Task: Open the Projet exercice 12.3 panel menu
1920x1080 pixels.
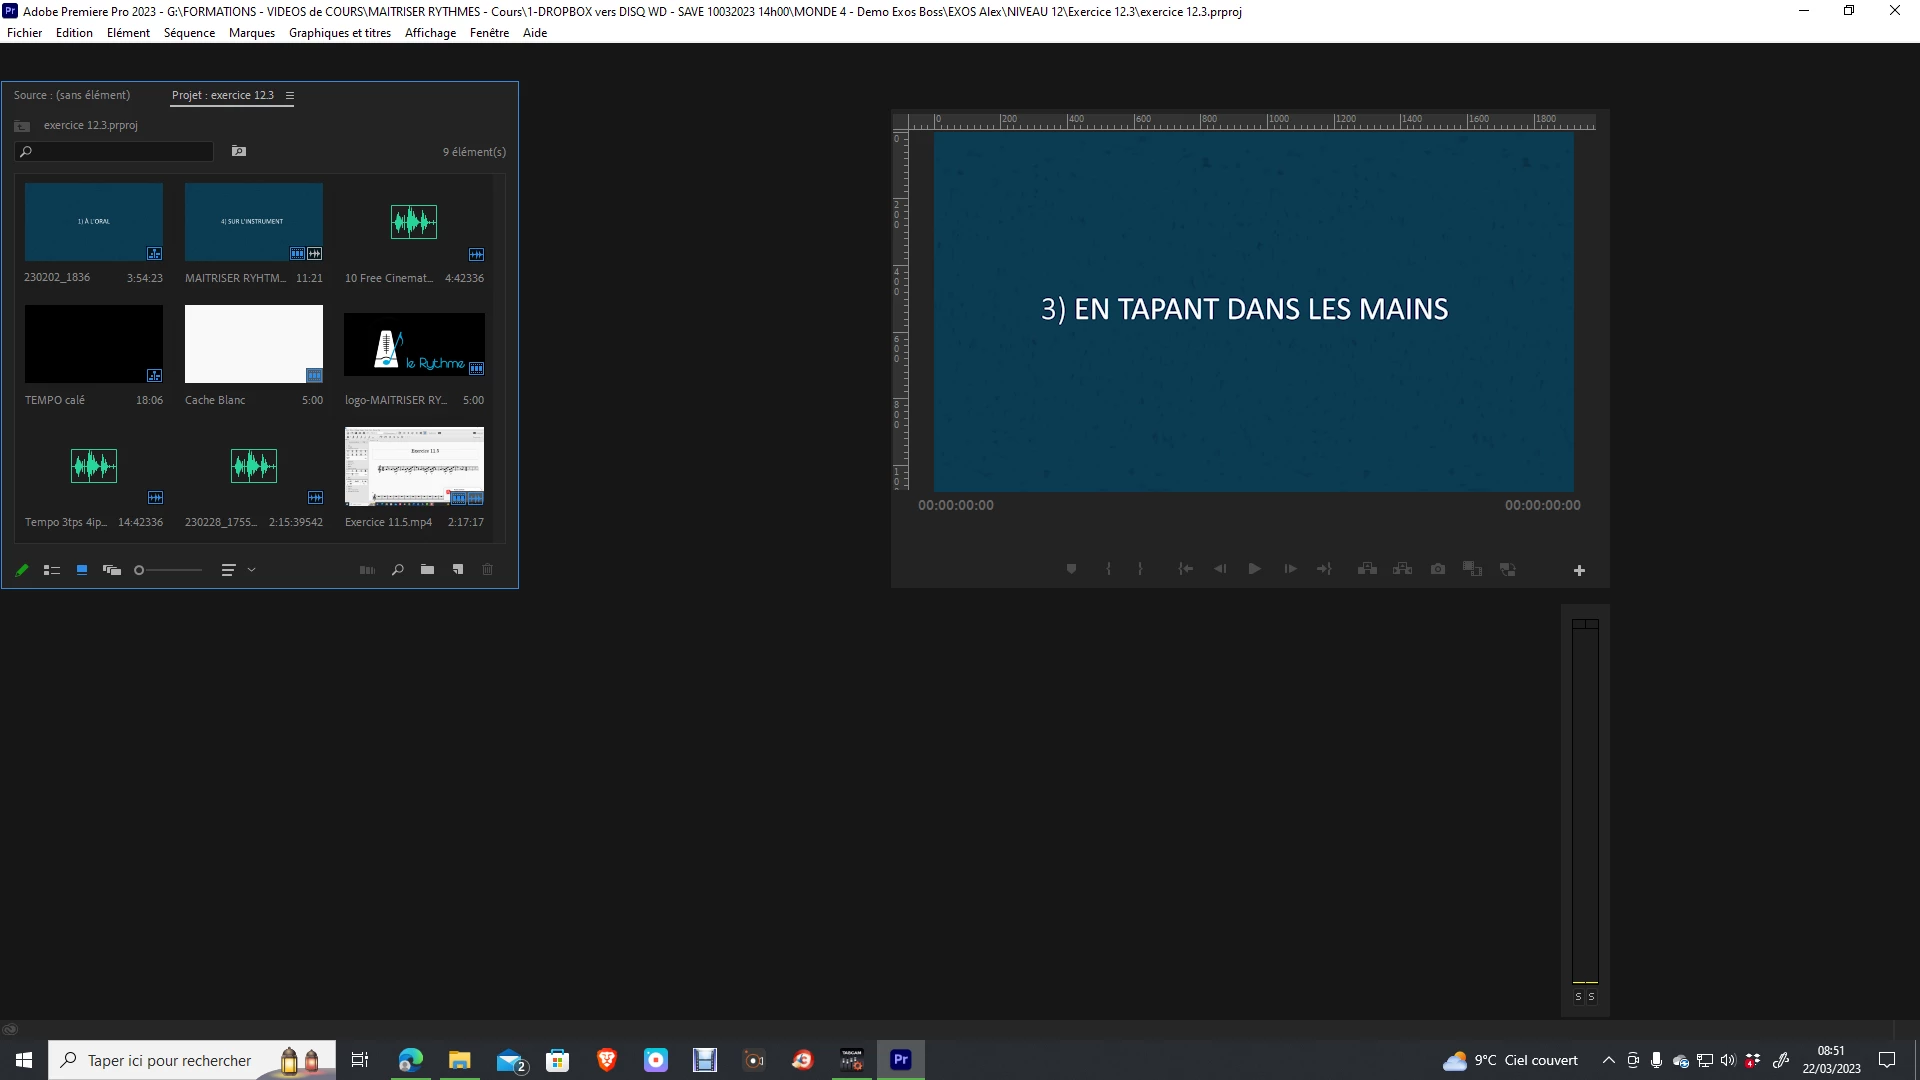Action: pos(290,96)
